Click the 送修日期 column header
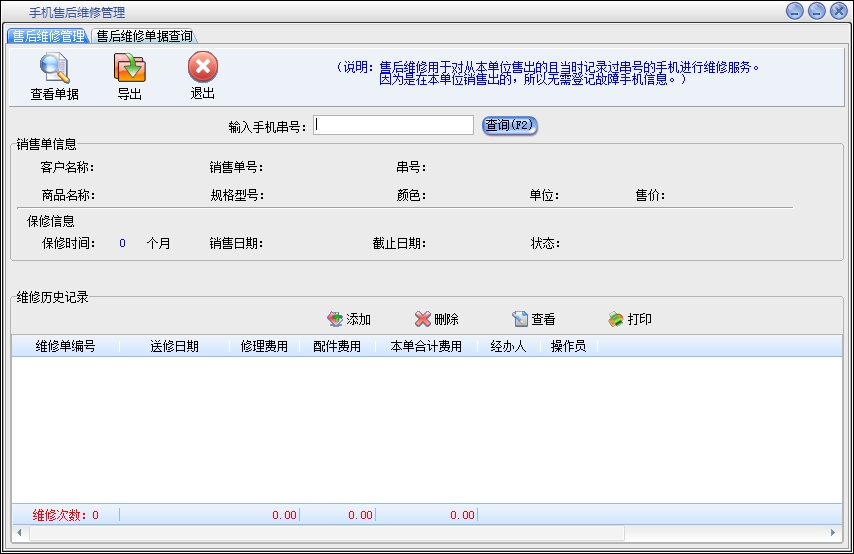This screenshot has width=854, height=554. 174,347
